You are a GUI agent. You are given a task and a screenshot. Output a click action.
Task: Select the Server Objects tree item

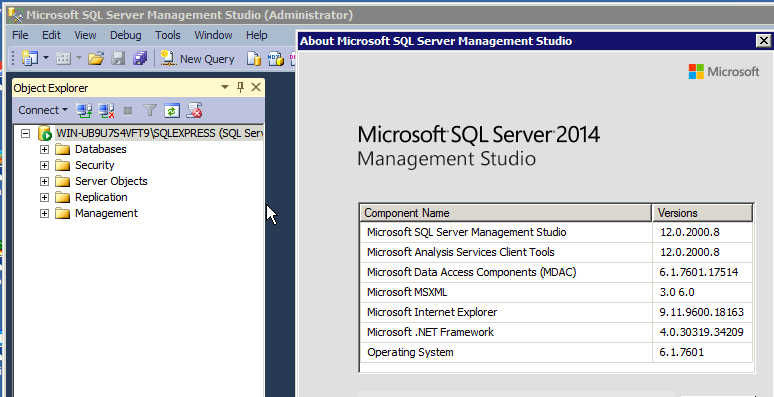click(111, 181)
